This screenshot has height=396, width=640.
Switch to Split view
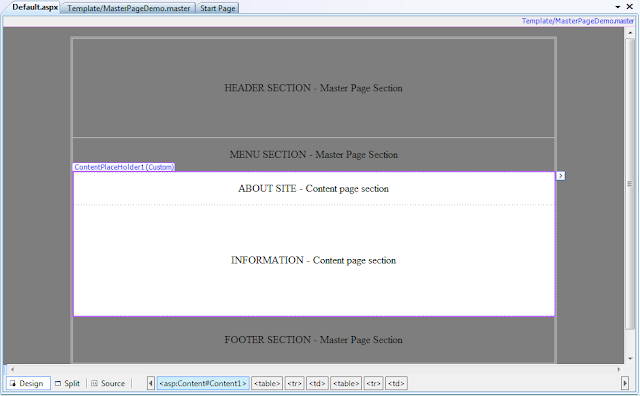pyautogui.click(x=68, y=383)
